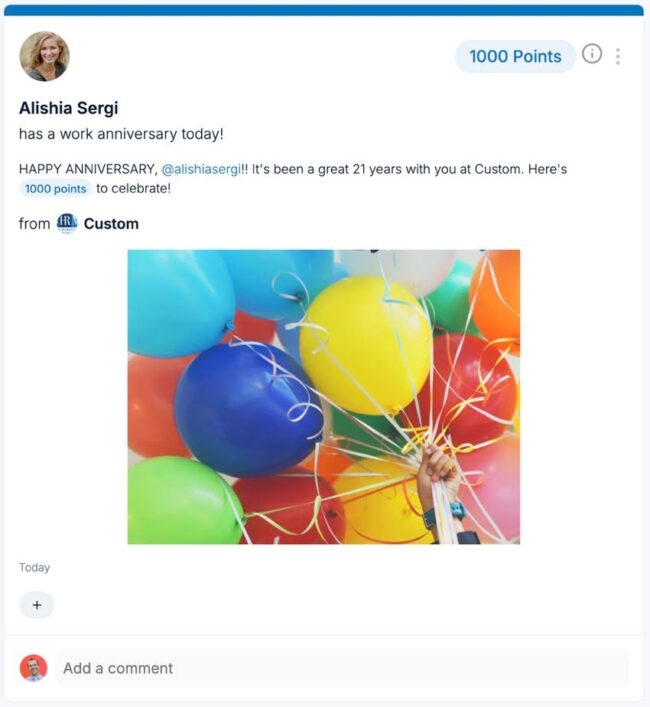650x707 pixels.
Task: Click the blue bar atop the post card
Action: tap(324, 10)
